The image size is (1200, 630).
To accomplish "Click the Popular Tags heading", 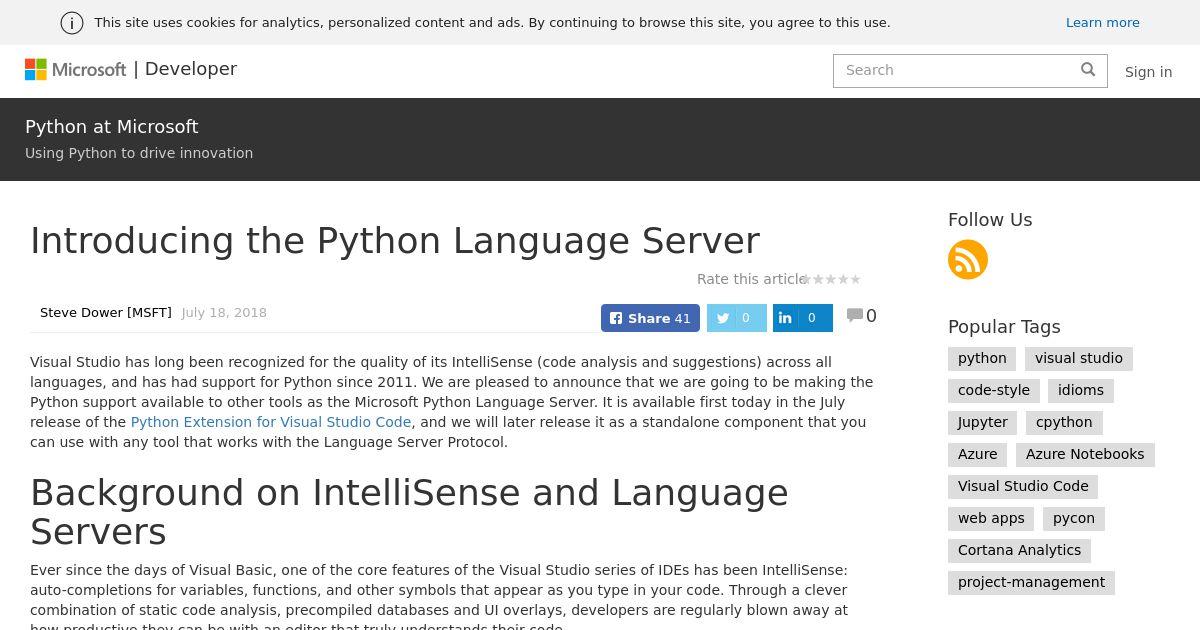I will (1004, 327).
